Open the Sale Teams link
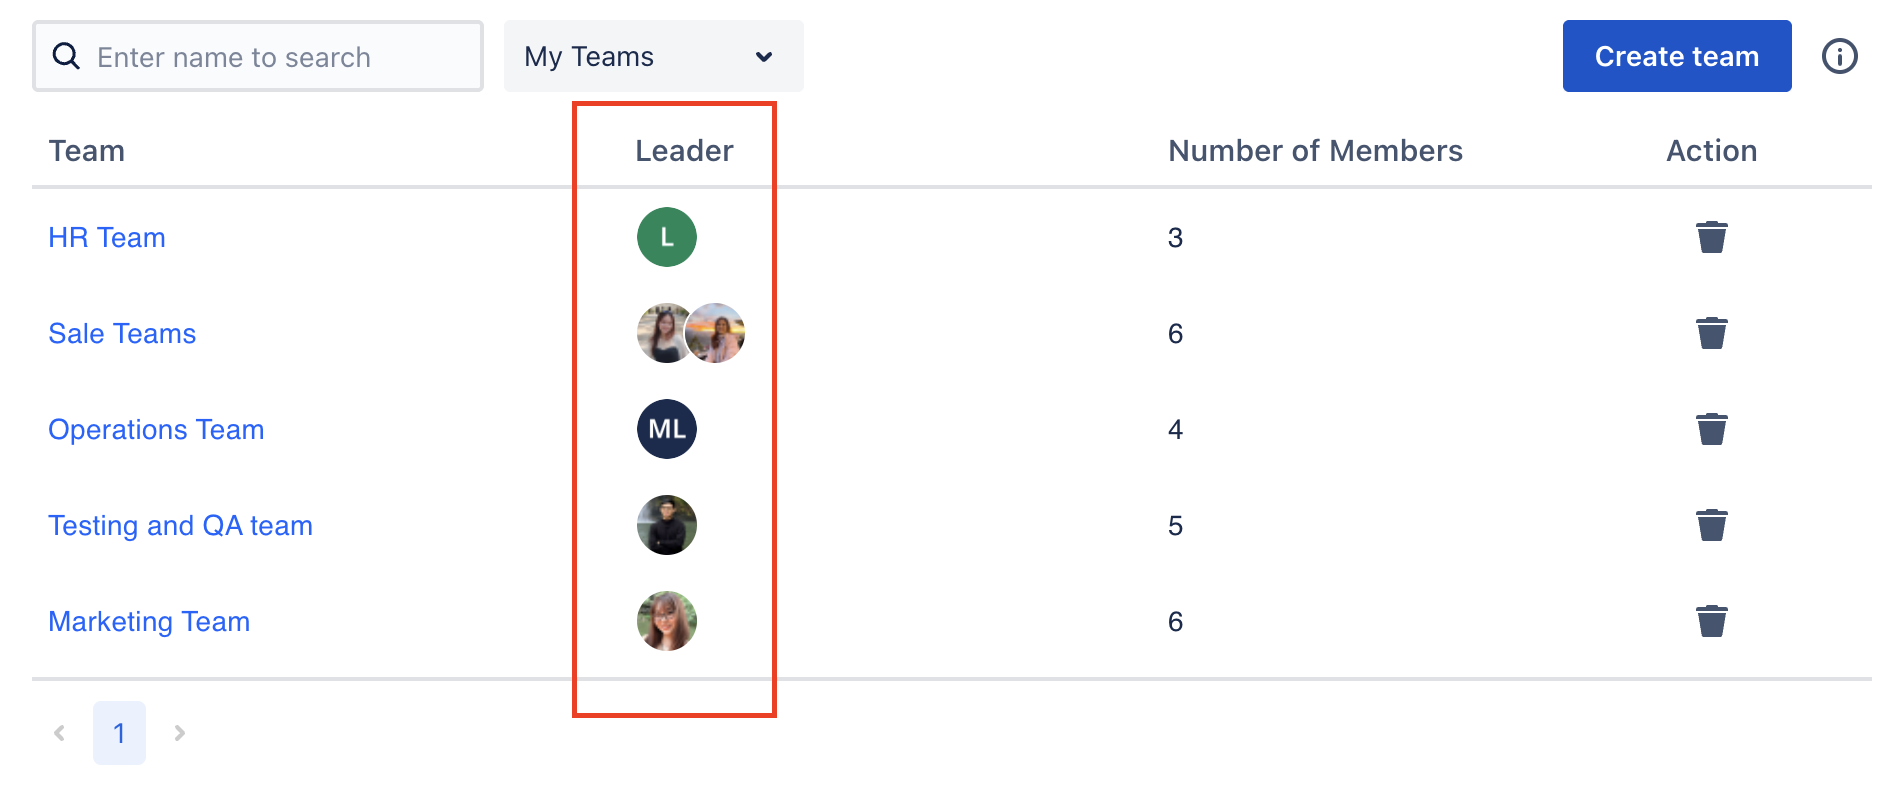 (122, 333)
